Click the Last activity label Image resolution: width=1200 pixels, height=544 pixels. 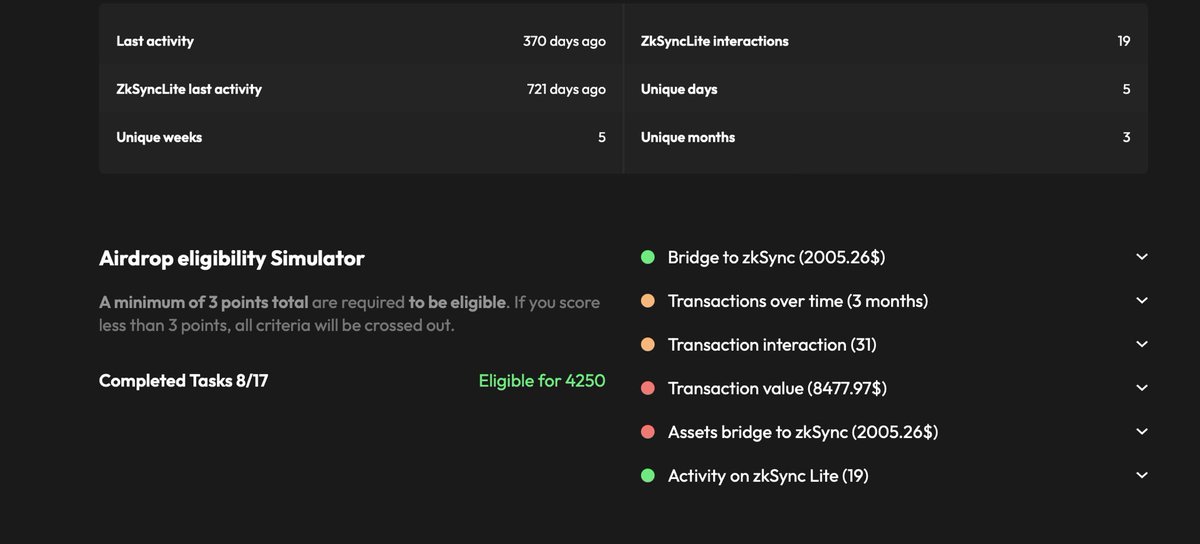tap(155, 42)
